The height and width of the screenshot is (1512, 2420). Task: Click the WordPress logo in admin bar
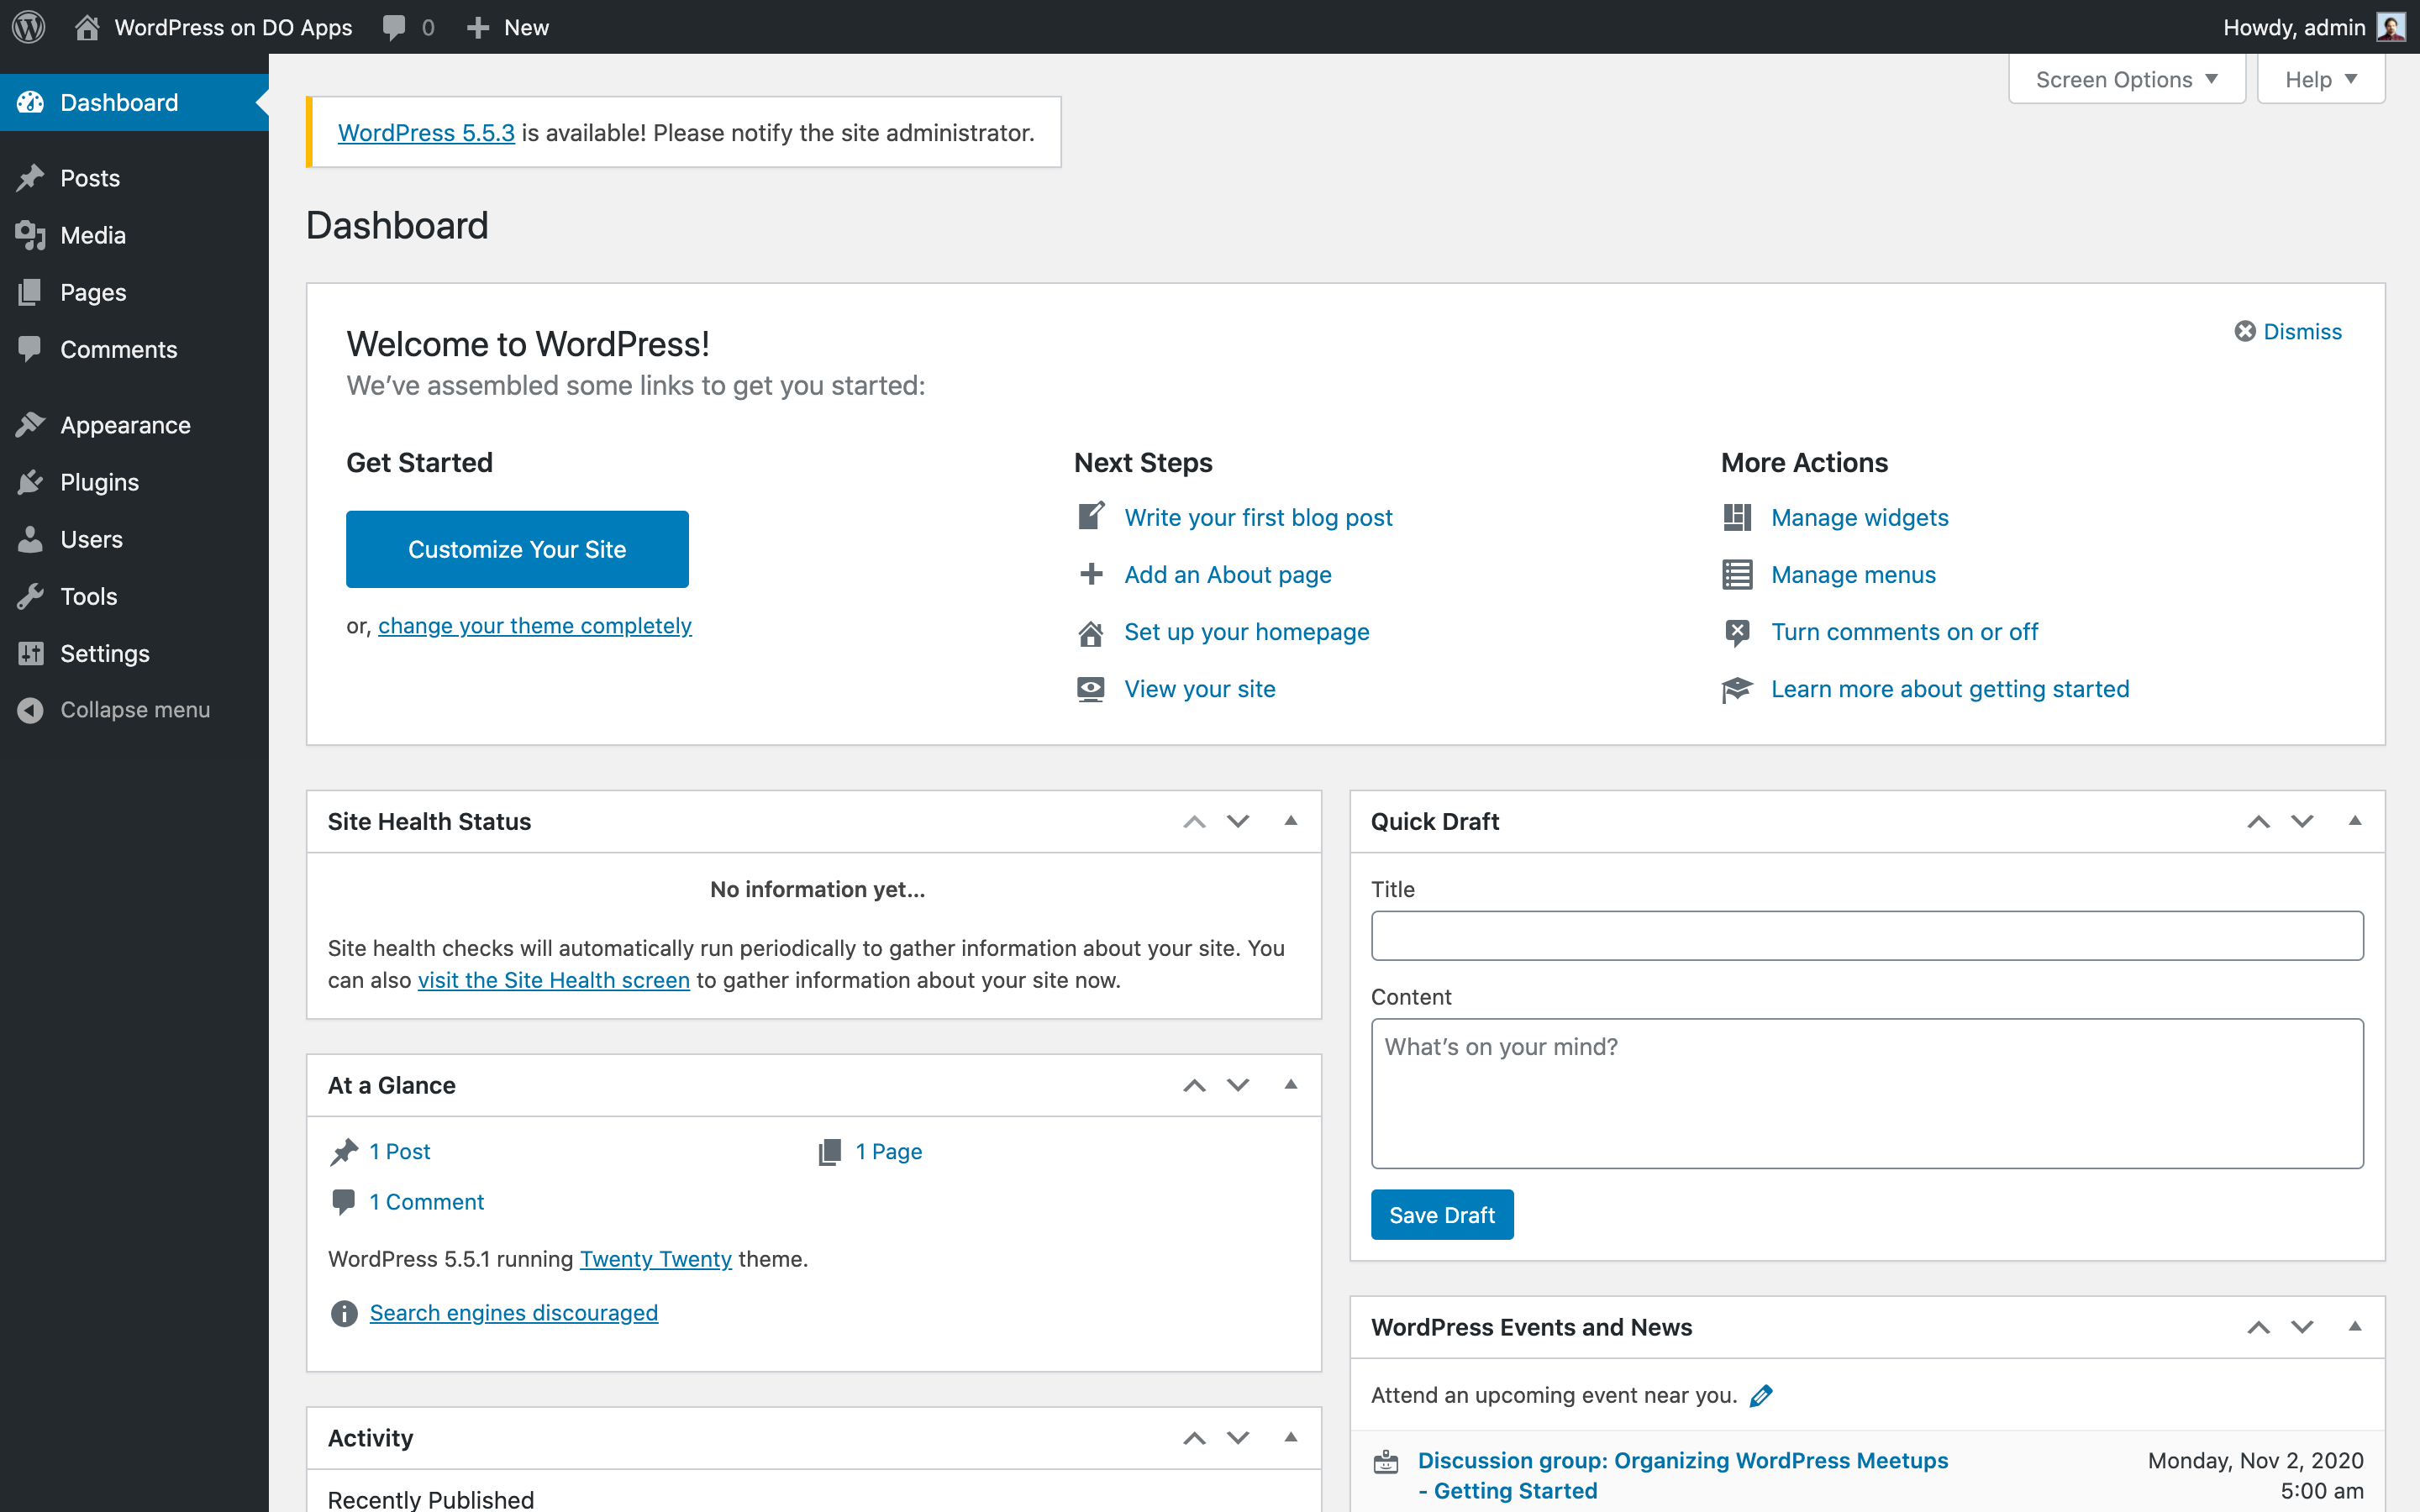coord(29,27)
